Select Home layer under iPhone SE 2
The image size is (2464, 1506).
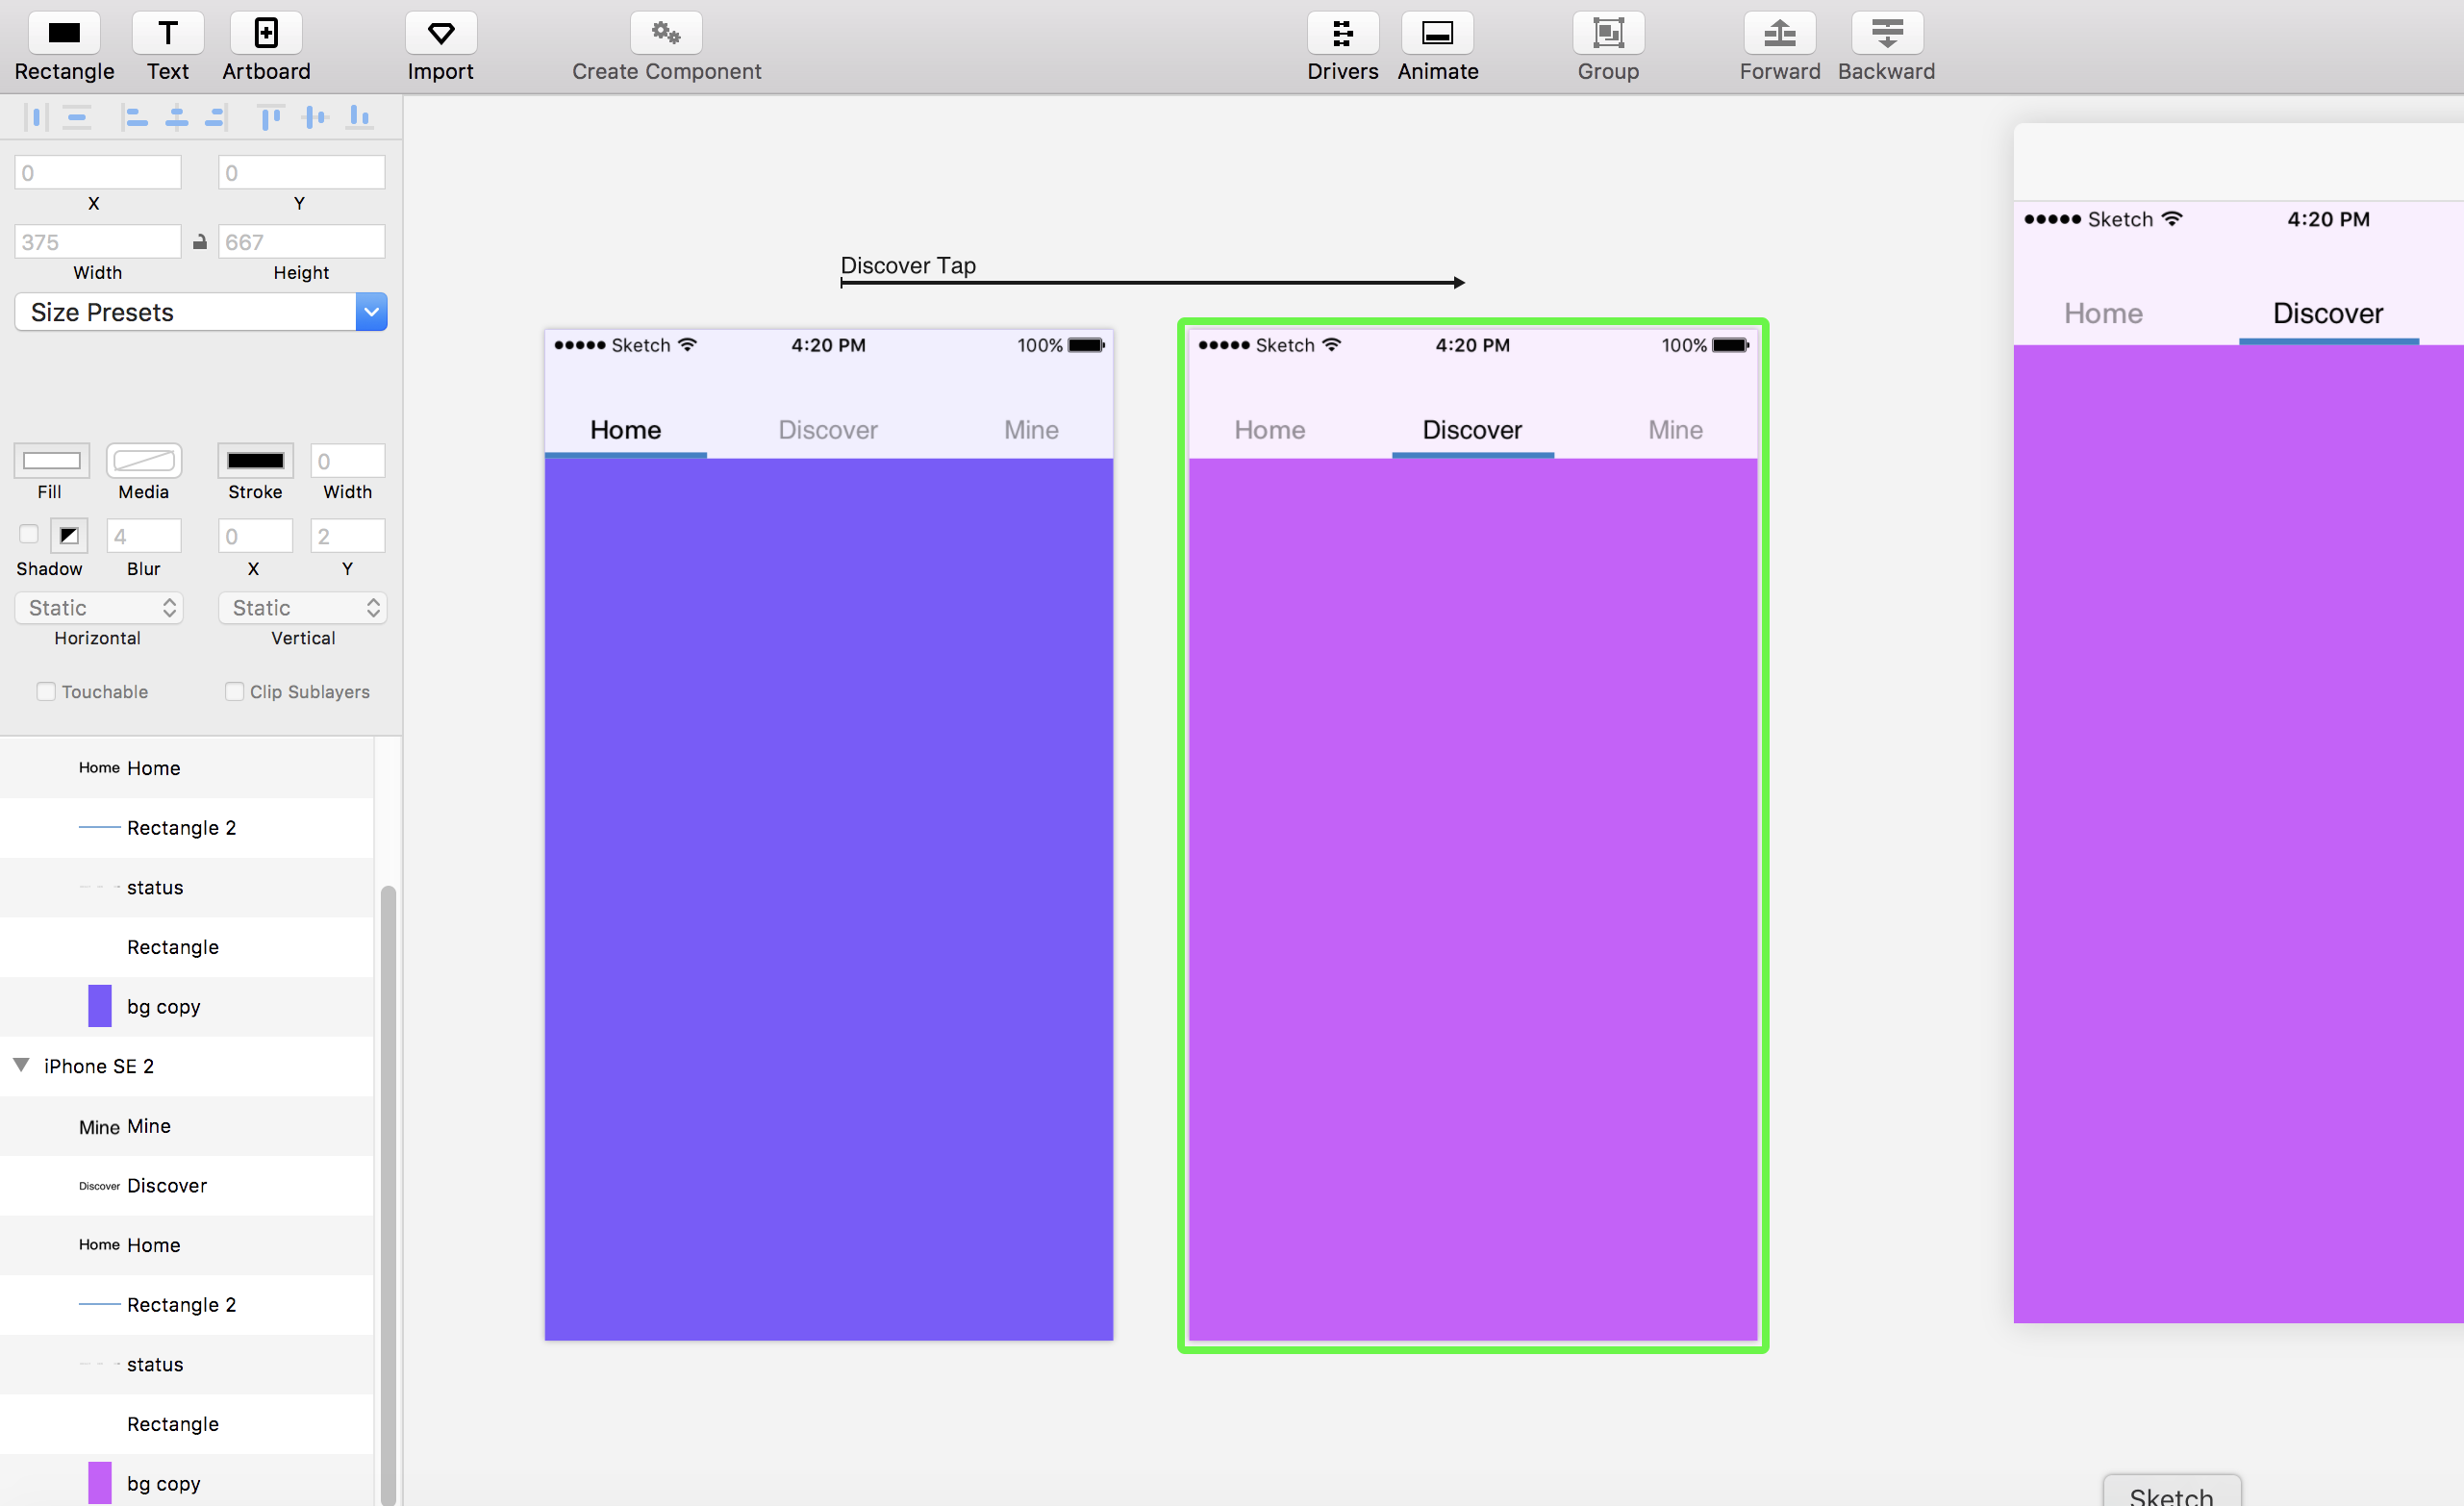click(187, 1245)
